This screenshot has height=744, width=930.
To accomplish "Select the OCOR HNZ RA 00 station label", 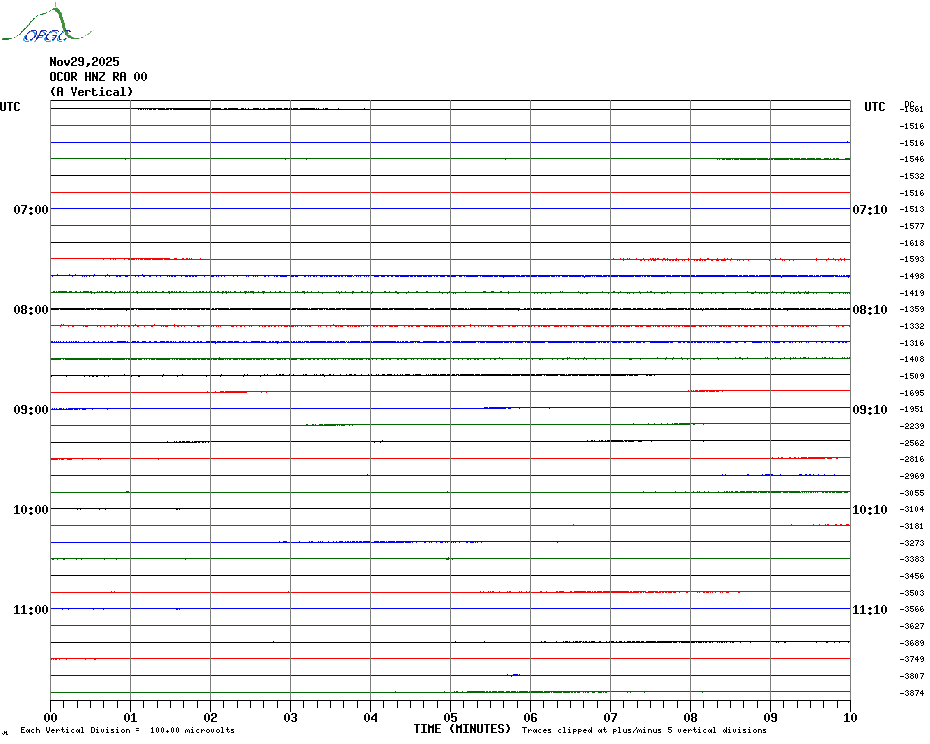I will click(98, 77).
